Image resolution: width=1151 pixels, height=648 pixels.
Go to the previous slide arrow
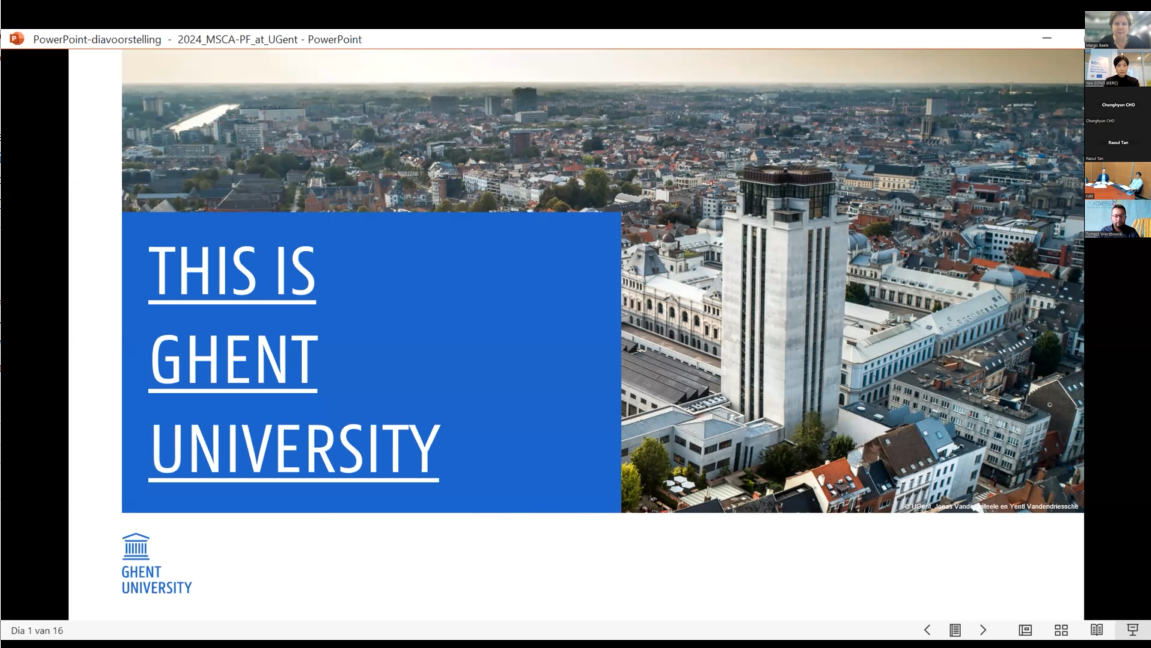927,630
